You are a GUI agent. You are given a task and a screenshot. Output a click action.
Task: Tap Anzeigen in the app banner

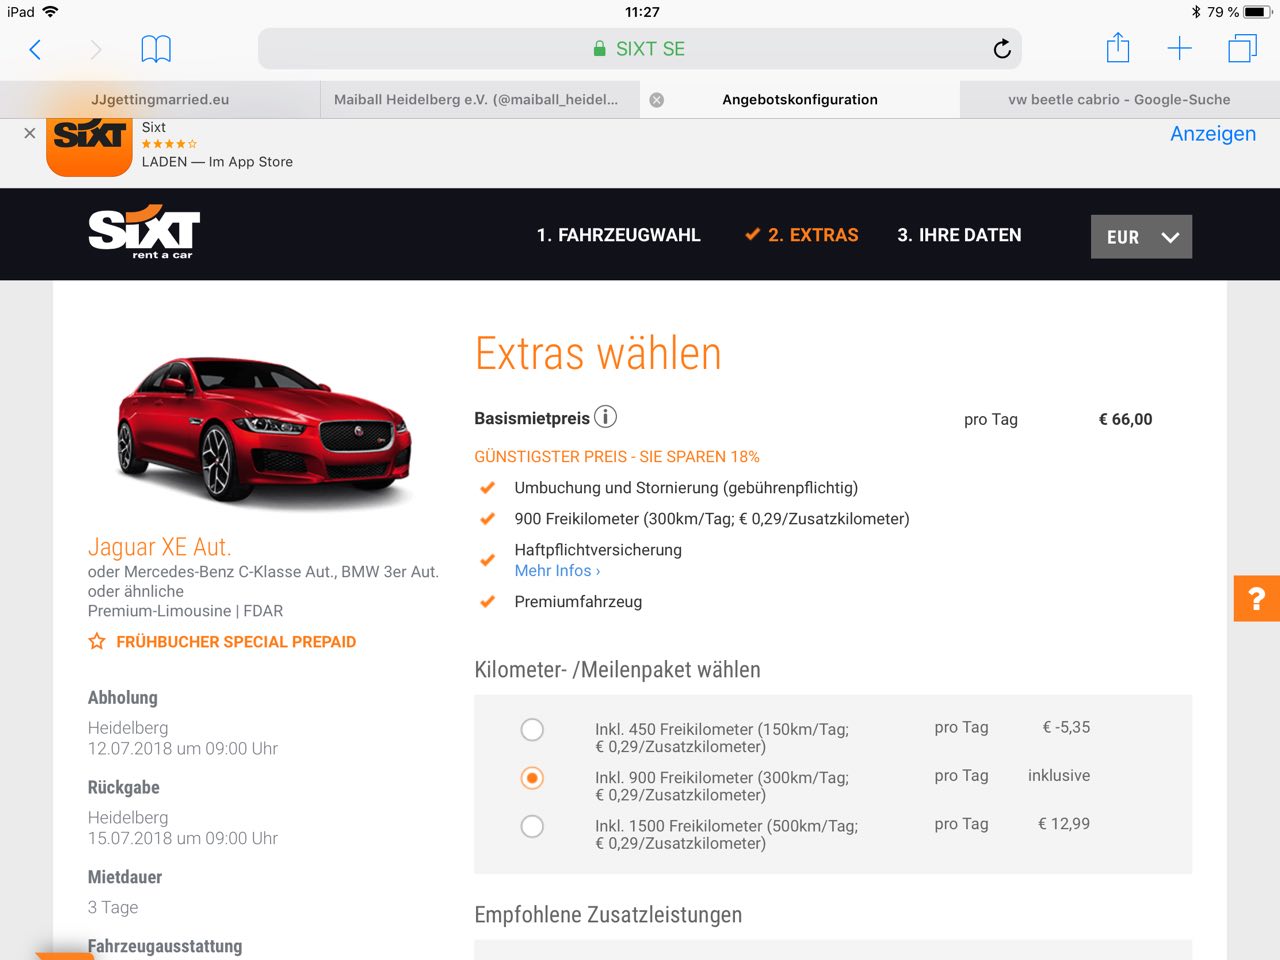coord(1212,134)
